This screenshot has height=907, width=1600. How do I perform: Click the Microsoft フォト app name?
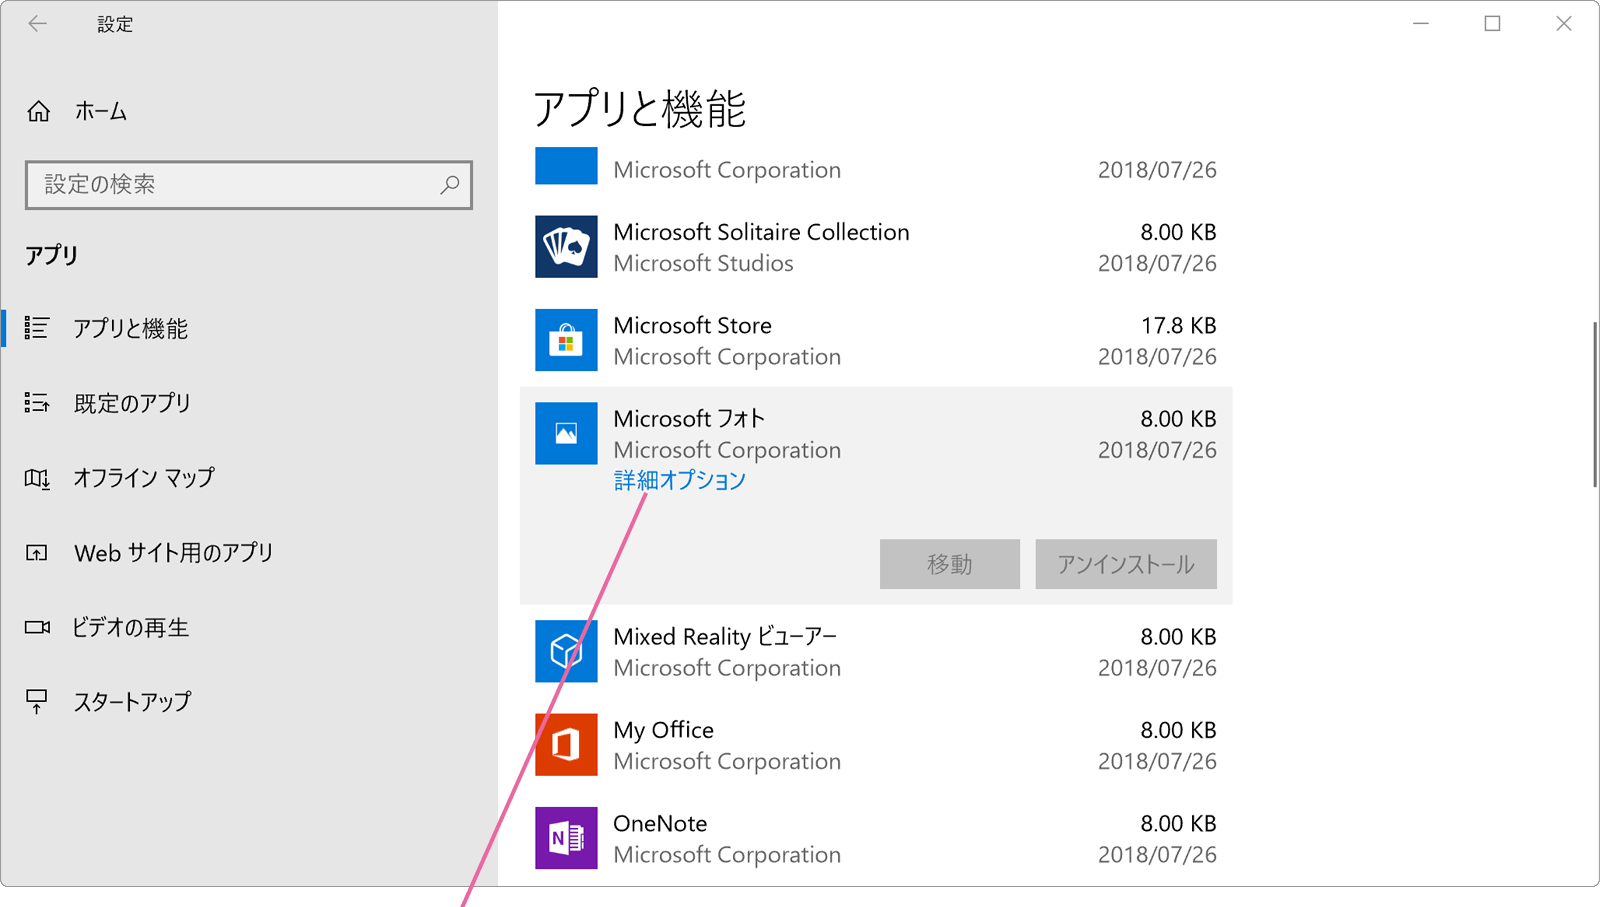[689, 419]
